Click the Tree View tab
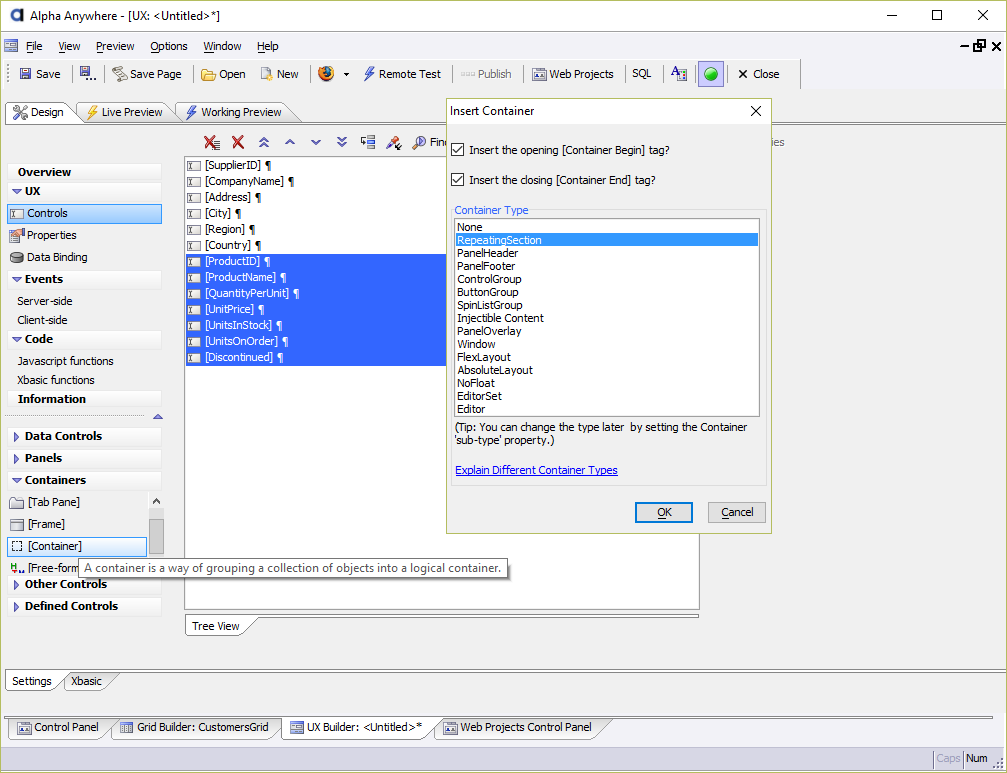 [x=216, y=626]
